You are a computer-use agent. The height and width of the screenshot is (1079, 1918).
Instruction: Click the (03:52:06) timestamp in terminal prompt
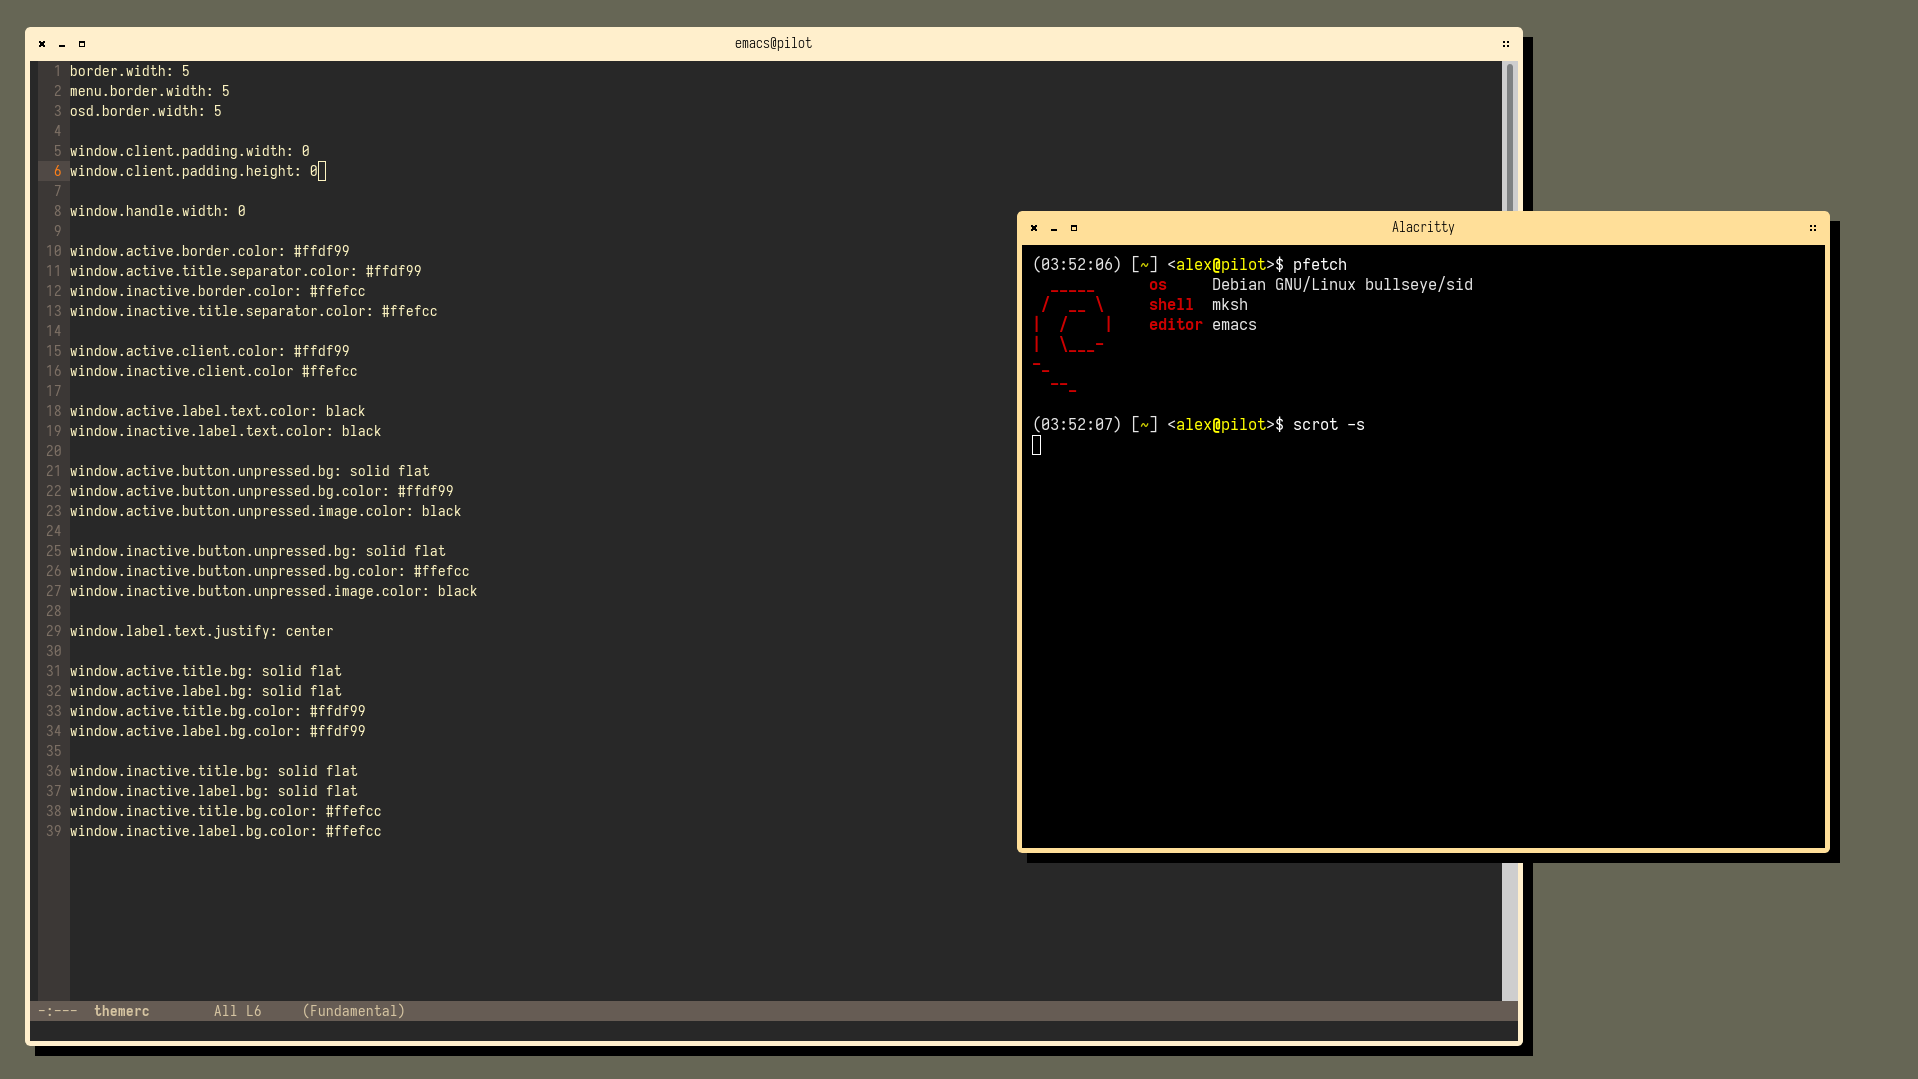tap(1077, 265)
